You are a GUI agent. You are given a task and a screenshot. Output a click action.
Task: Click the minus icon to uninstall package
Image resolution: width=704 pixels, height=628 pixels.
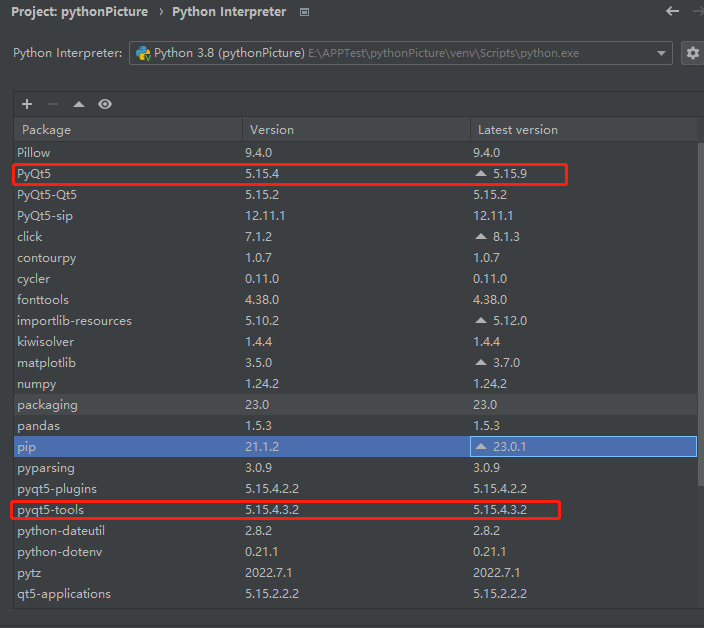53,104
